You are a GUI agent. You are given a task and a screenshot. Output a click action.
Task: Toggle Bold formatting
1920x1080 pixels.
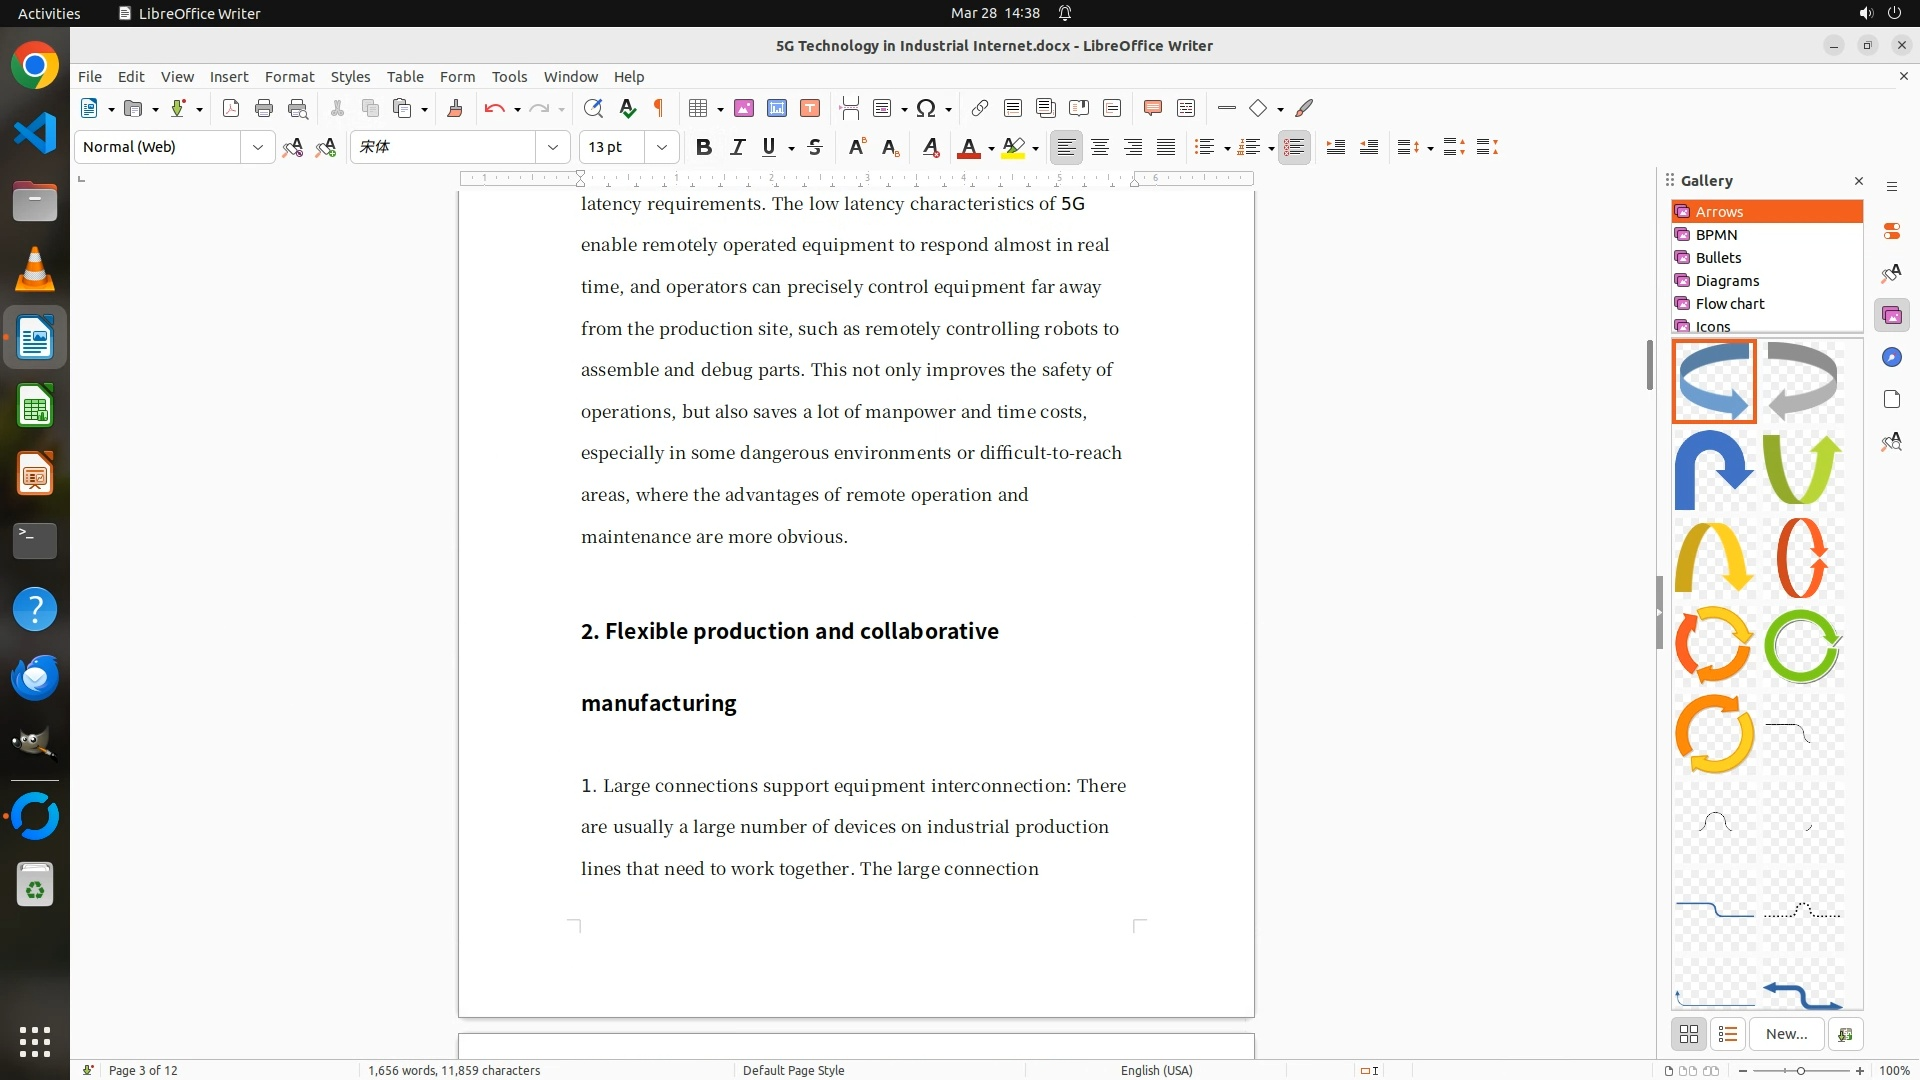pyautogui.click(x=704, y=147)
